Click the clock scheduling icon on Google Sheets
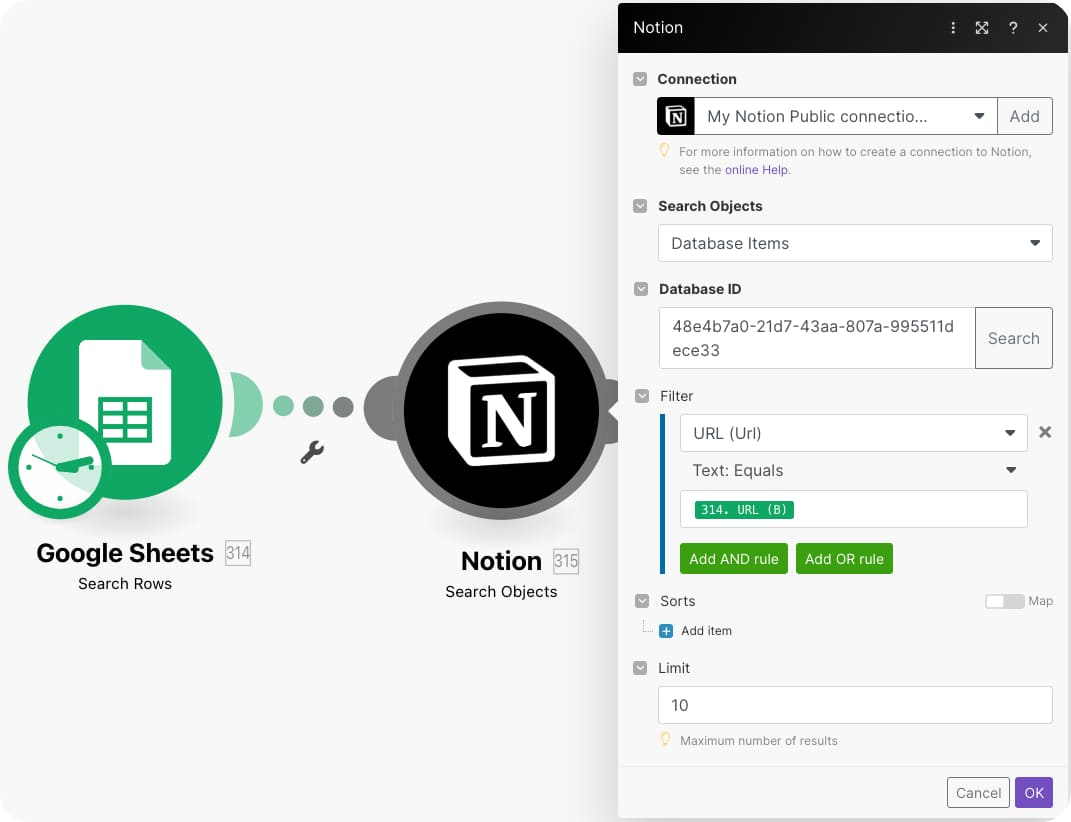1071x822 pixels. [60, 469]
